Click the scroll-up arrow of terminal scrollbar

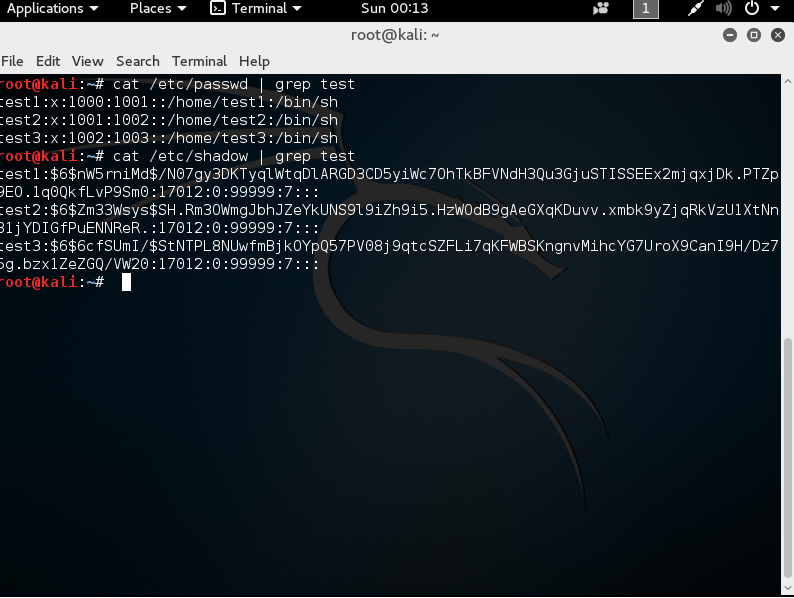point(787,81)
